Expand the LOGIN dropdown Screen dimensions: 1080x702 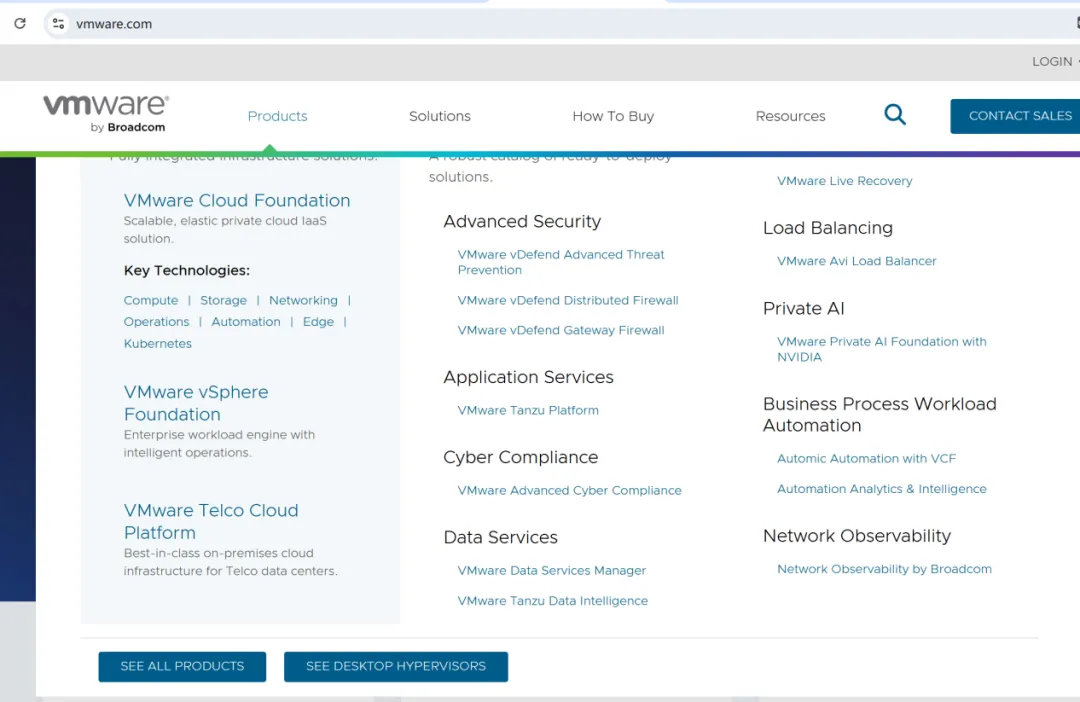[1053, 62]
